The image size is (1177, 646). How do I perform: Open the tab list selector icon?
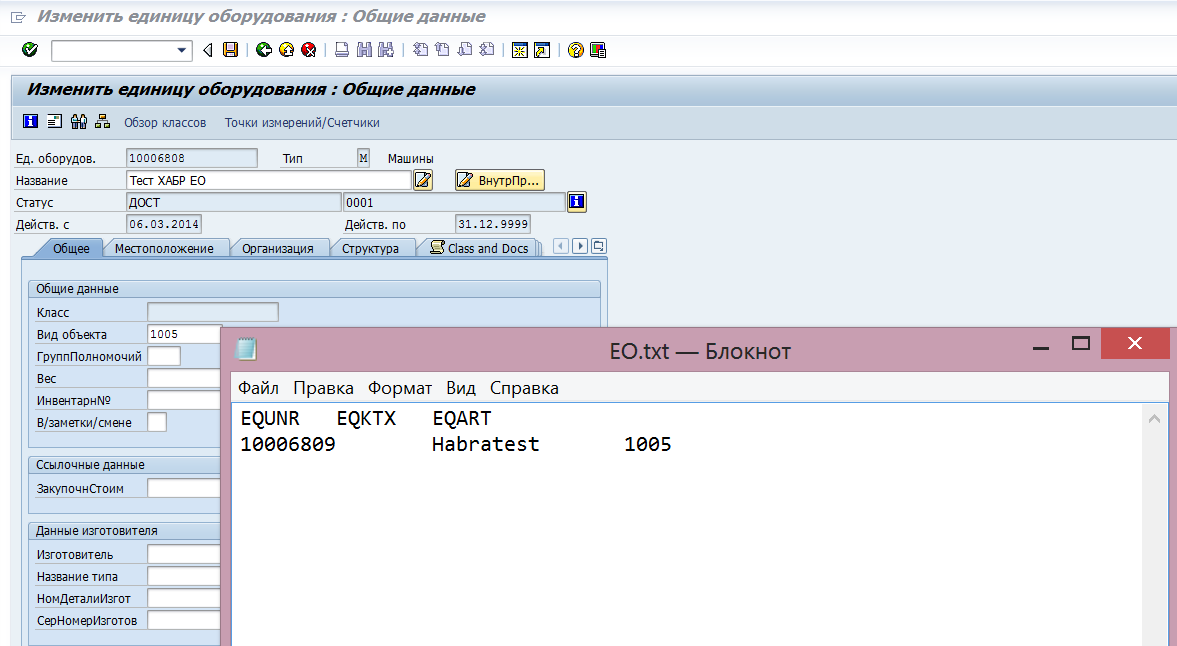click(598, 246)
